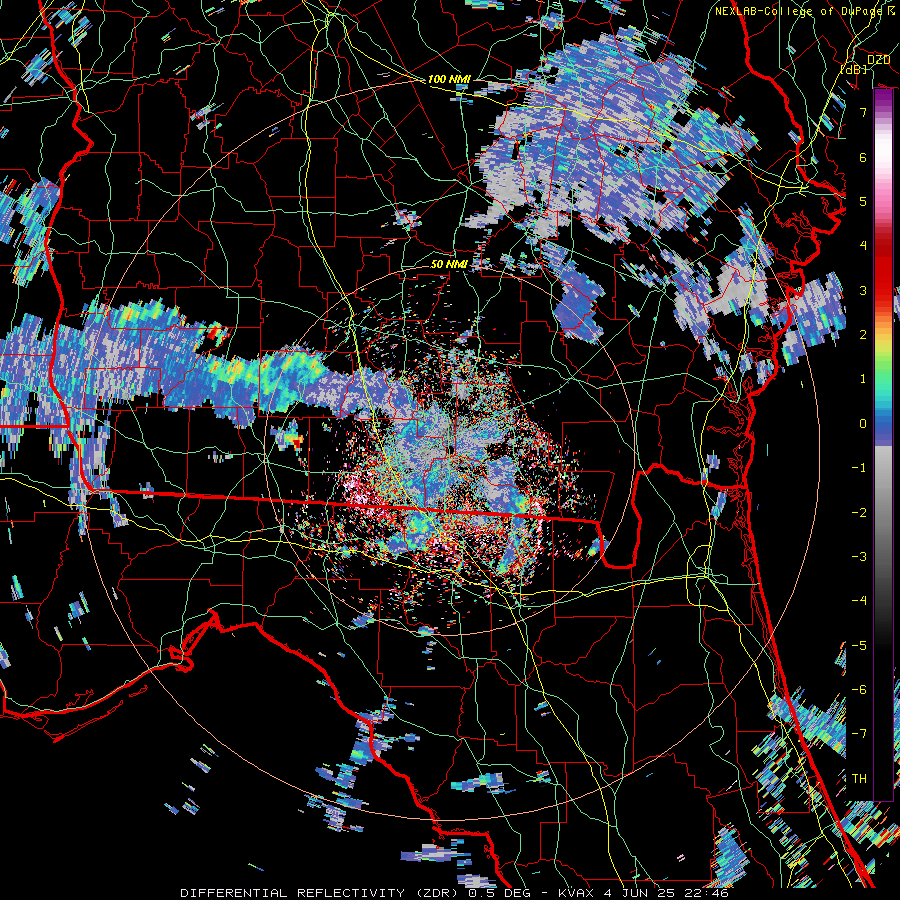Click the ZDR color bar legend
The height and width of the screenshot is (900, 900).
click(883, 445)
